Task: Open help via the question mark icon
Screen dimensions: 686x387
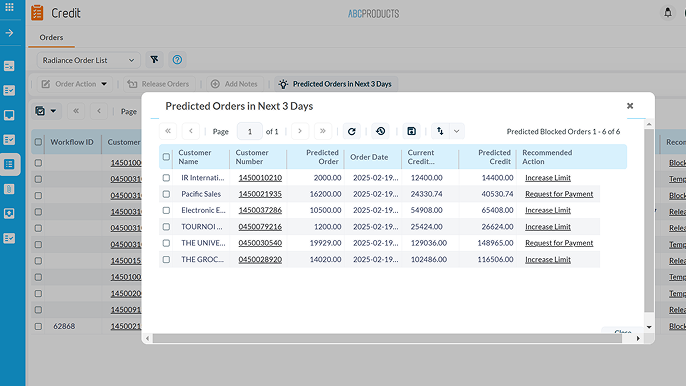Action: 177,60
